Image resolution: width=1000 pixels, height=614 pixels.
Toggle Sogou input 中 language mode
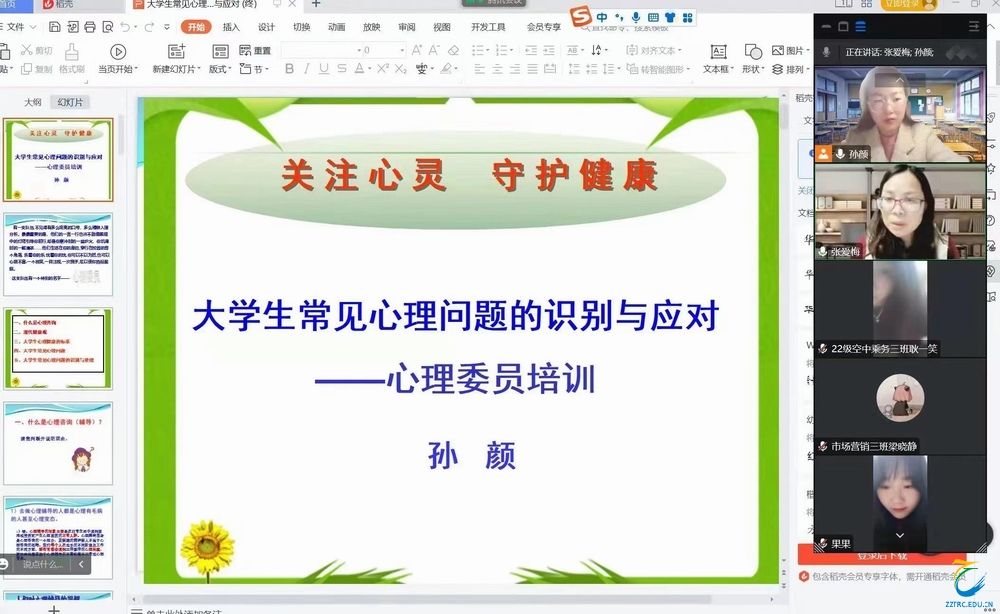[601, 17]
